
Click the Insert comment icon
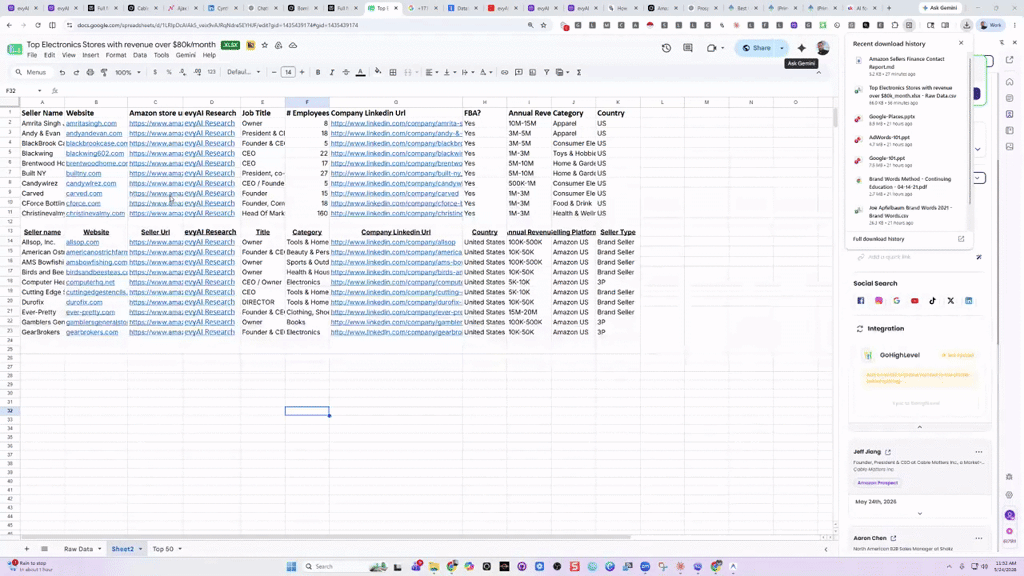click(519, 72)
